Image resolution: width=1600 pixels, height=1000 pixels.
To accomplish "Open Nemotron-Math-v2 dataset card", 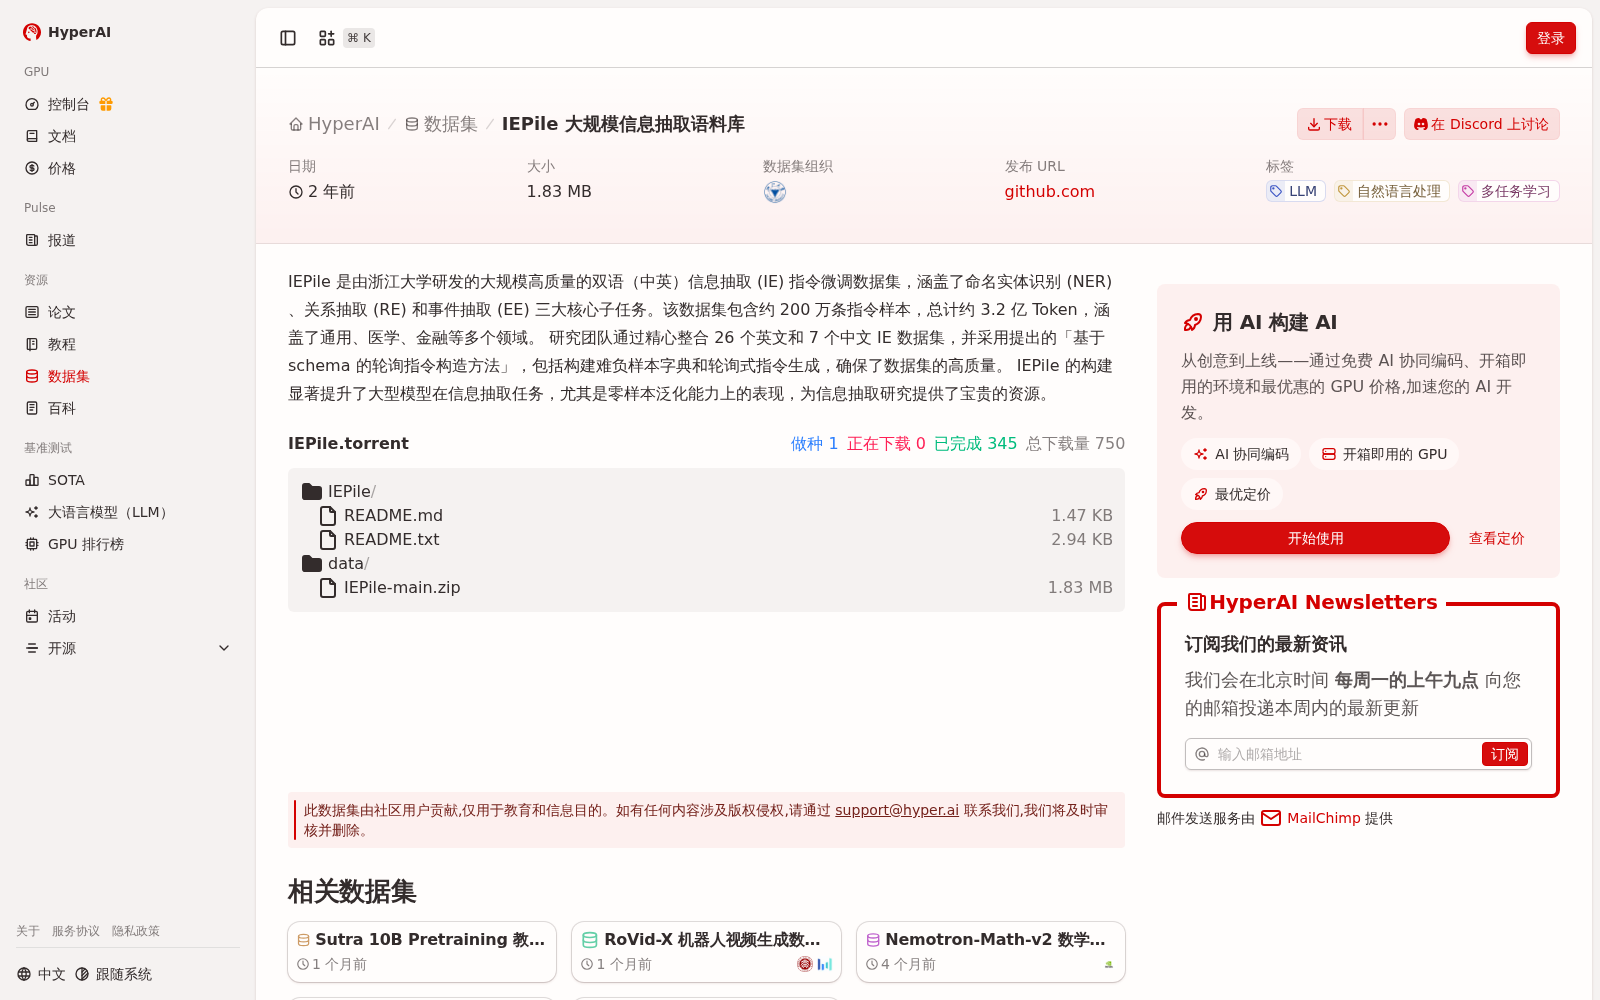I will [991, 952].
